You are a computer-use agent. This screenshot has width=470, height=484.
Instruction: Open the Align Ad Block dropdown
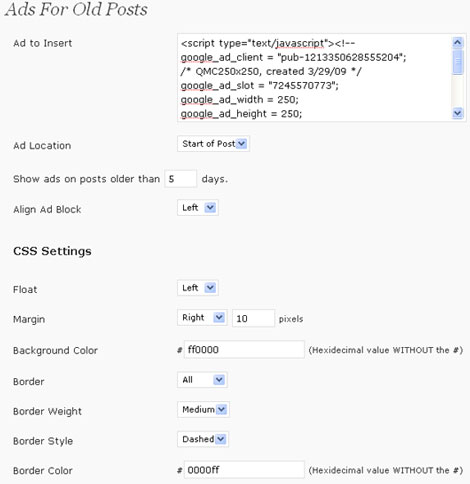[198, 208]
